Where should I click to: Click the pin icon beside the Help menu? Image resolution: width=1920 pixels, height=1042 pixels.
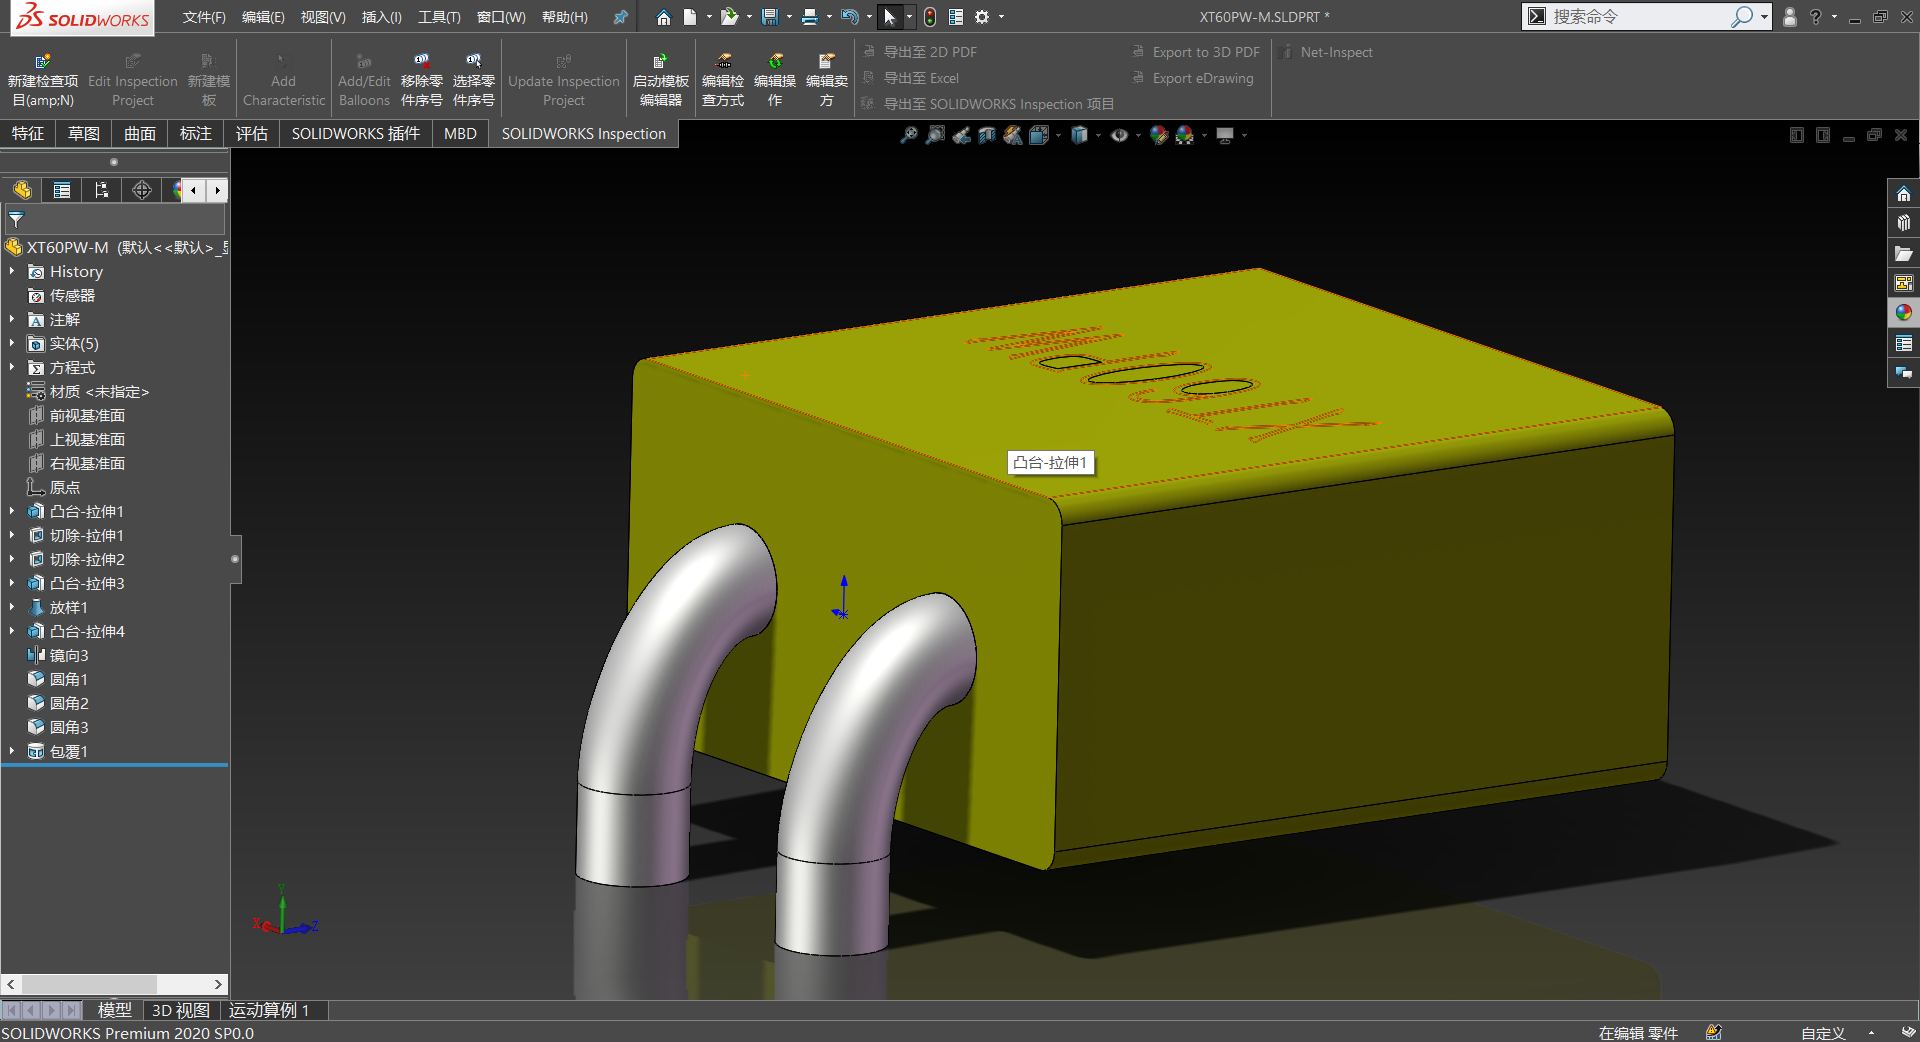coord(620,17)
